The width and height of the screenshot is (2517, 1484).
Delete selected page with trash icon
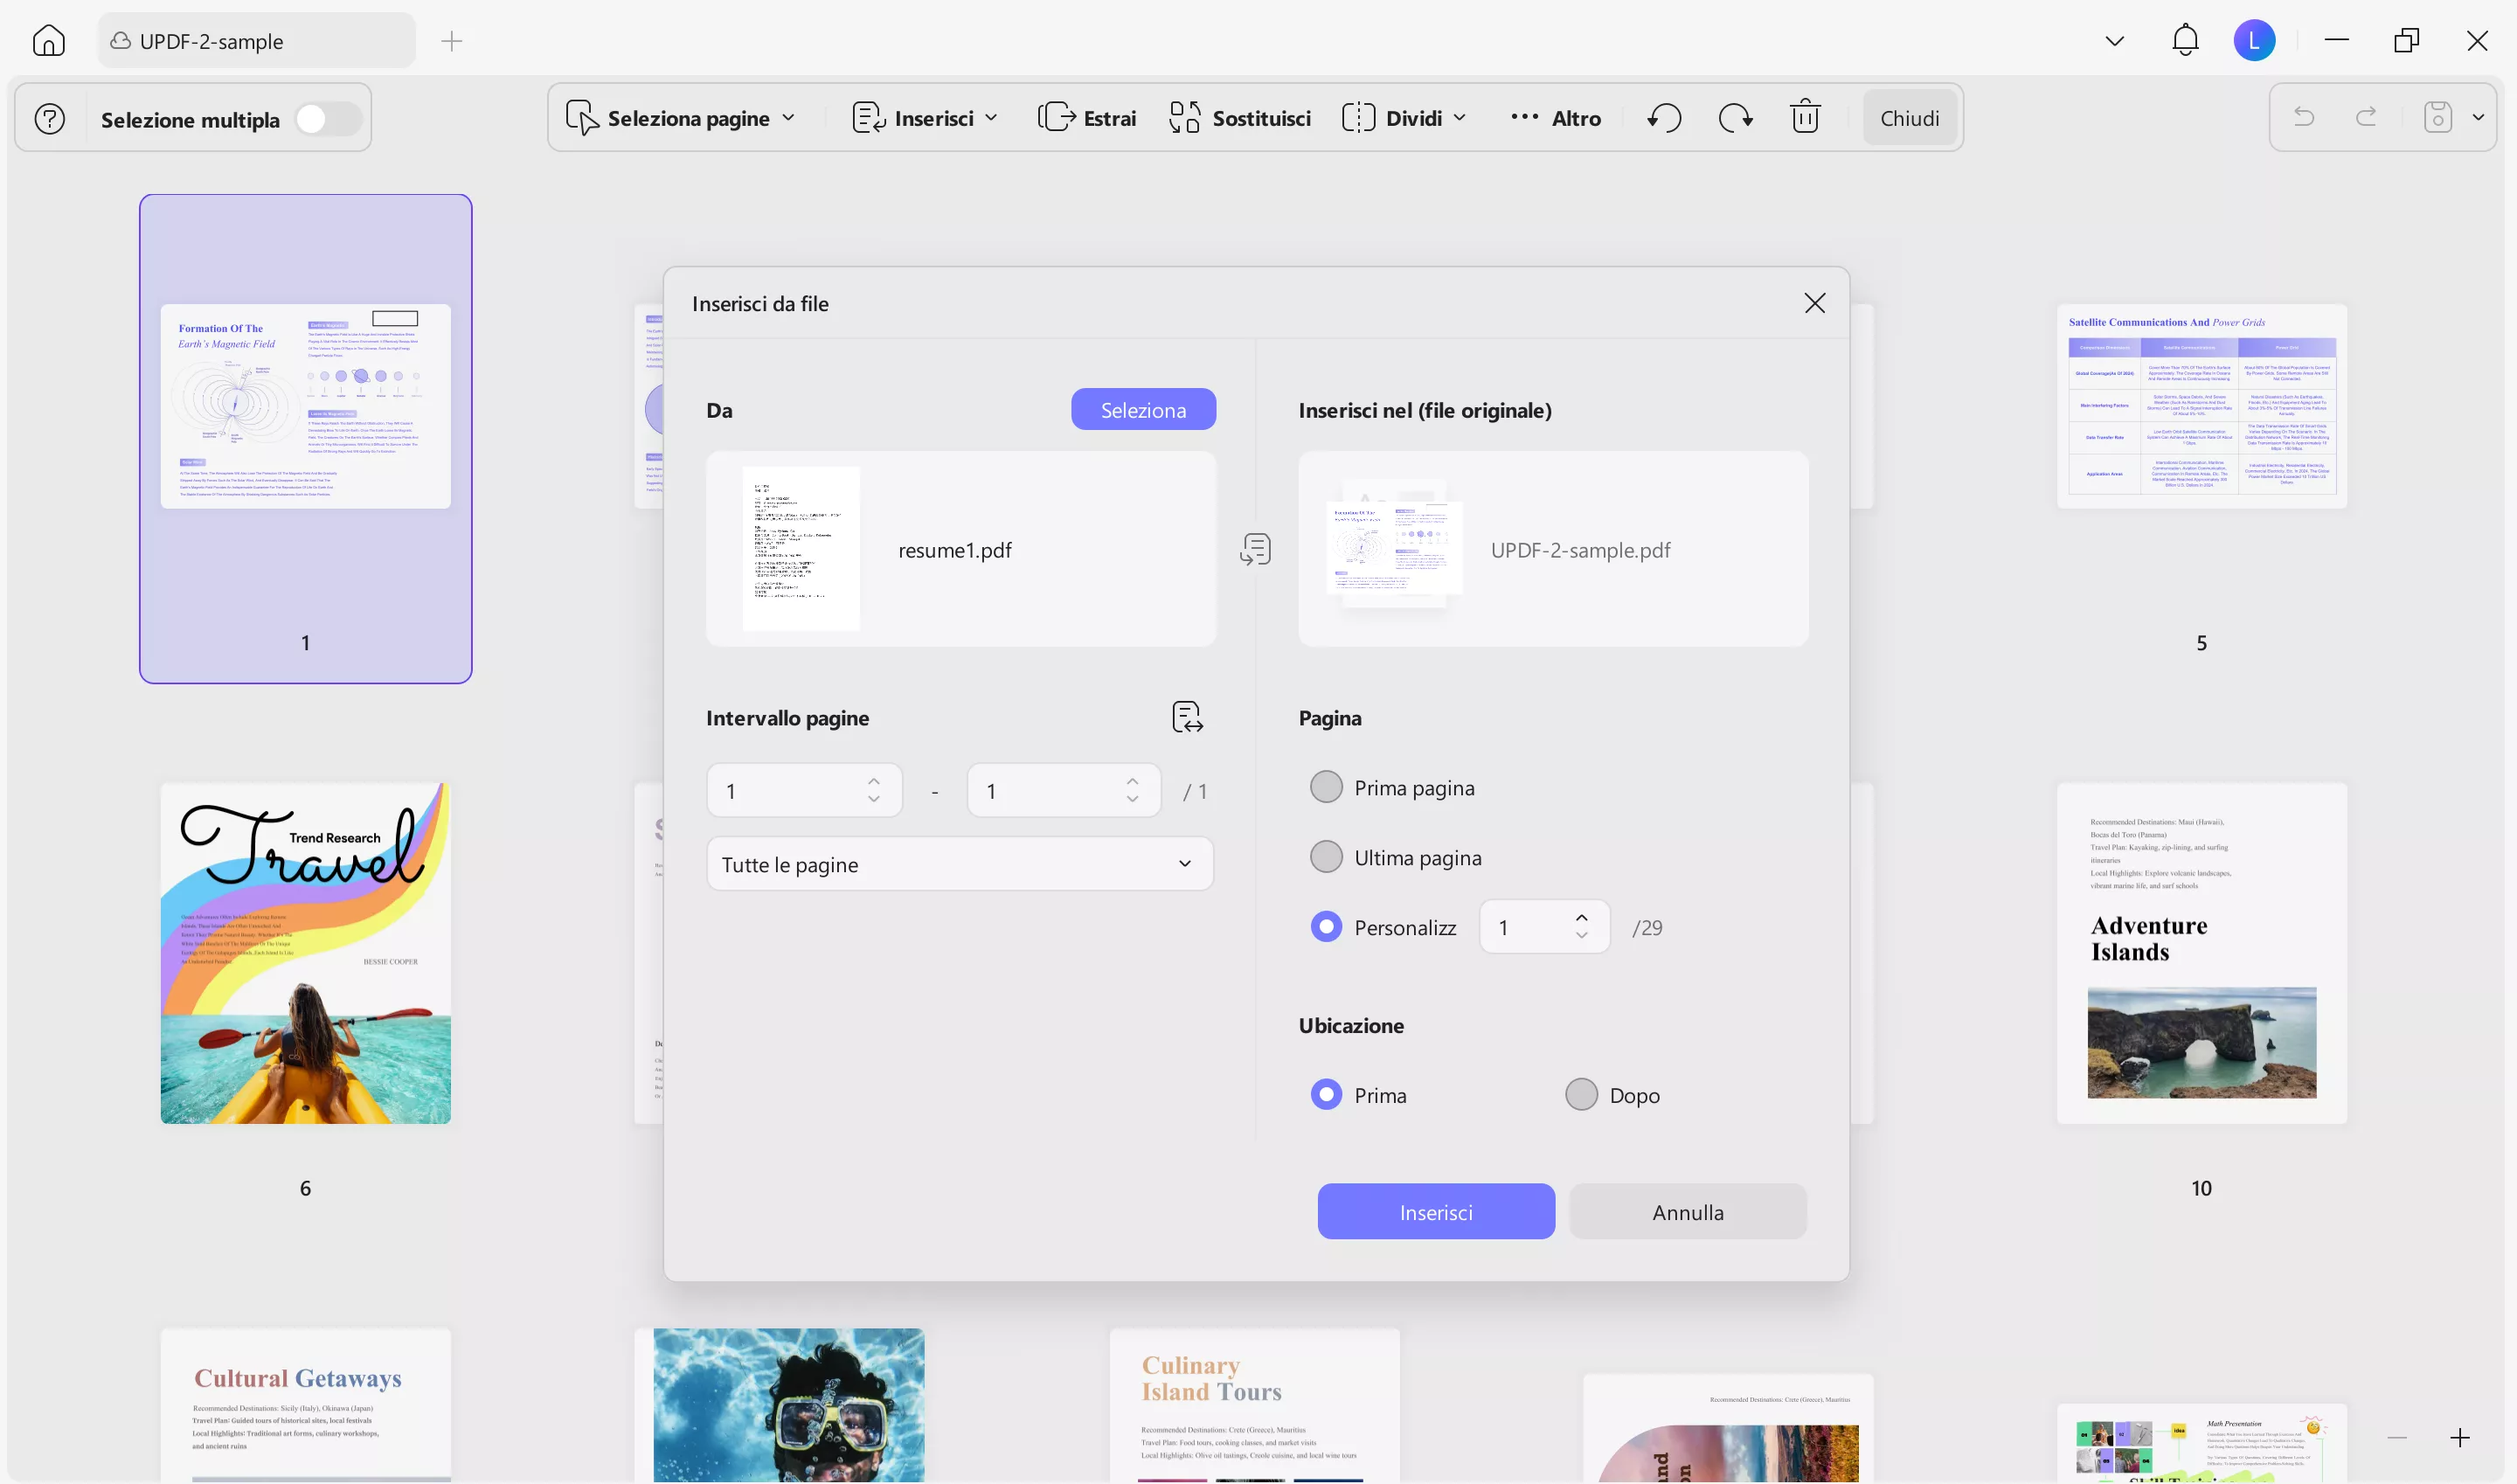[1805, 118]
